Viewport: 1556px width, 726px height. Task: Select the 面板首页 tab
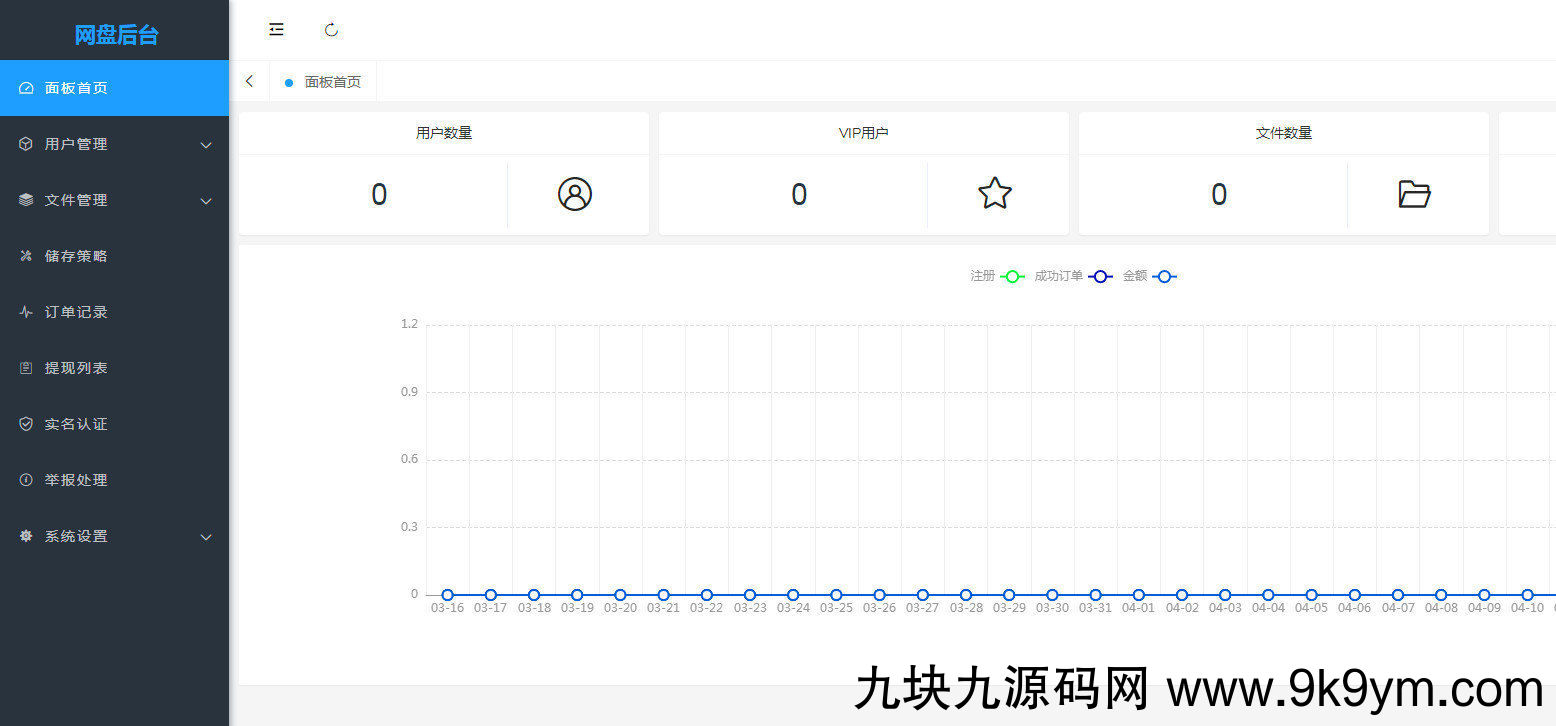tap(332, 82)
